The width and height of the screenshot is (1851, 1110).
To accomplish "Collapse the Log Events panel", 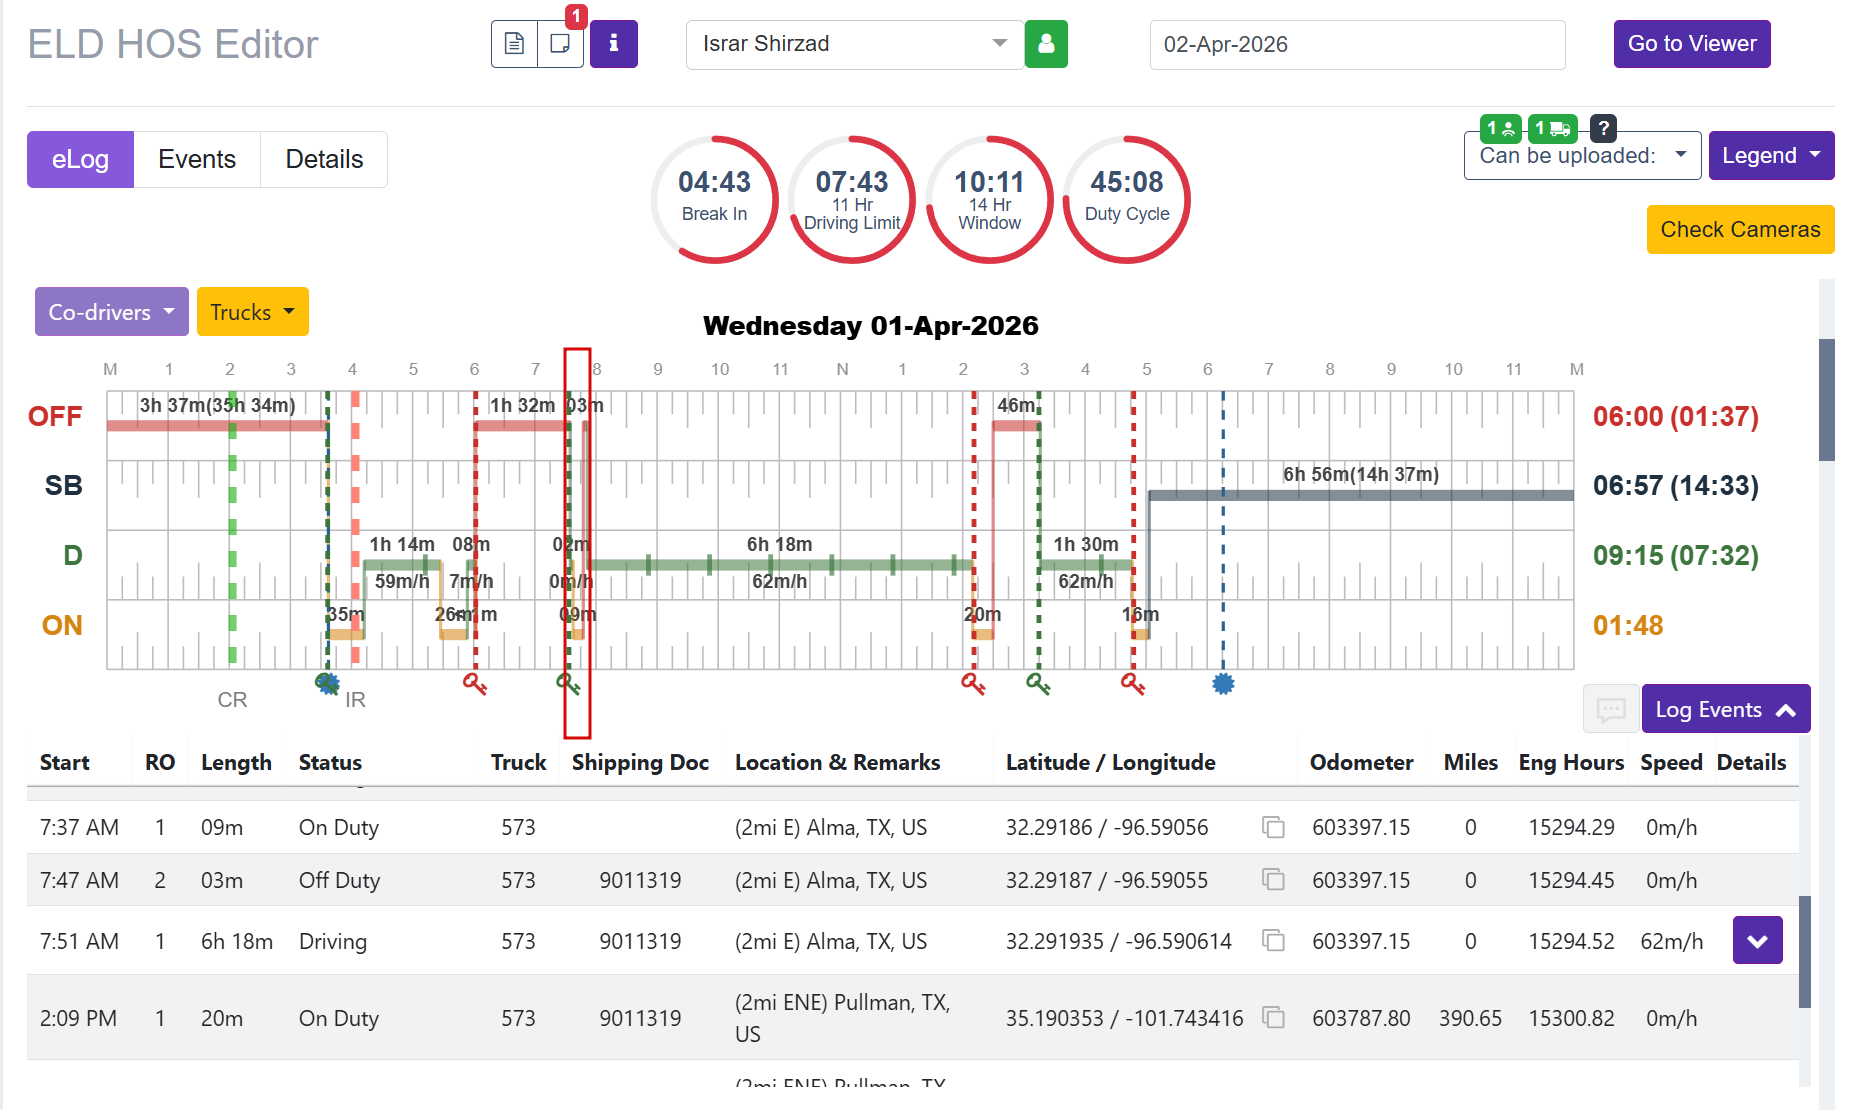I will point(1725,709).
